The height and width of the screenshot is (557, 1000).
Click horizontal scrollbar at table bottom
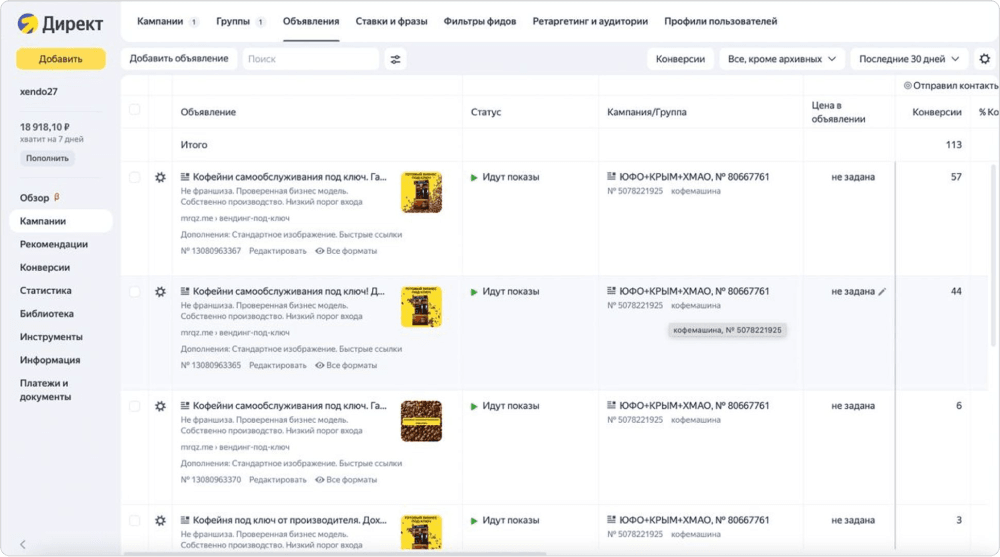pos(335,553)
